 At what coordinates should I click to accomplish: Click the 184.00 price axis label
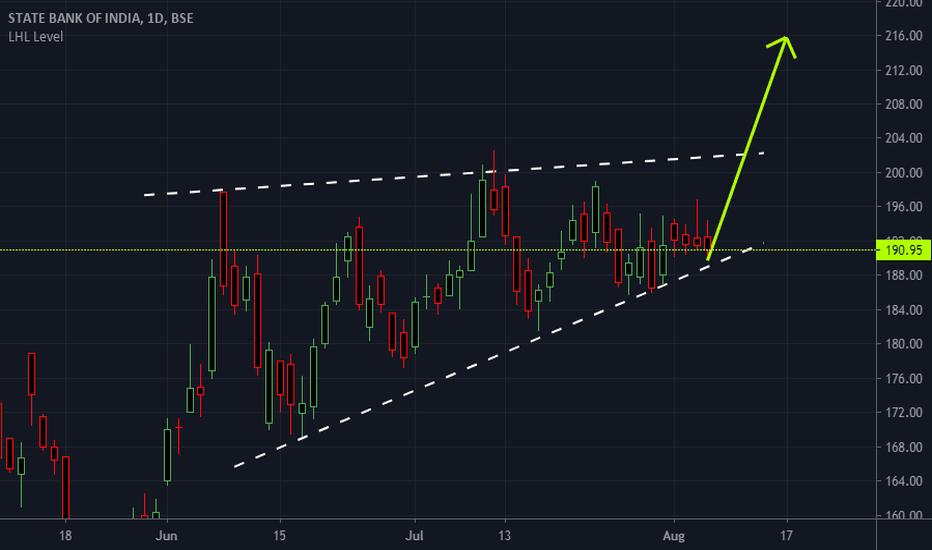click(x=903, y=310)
